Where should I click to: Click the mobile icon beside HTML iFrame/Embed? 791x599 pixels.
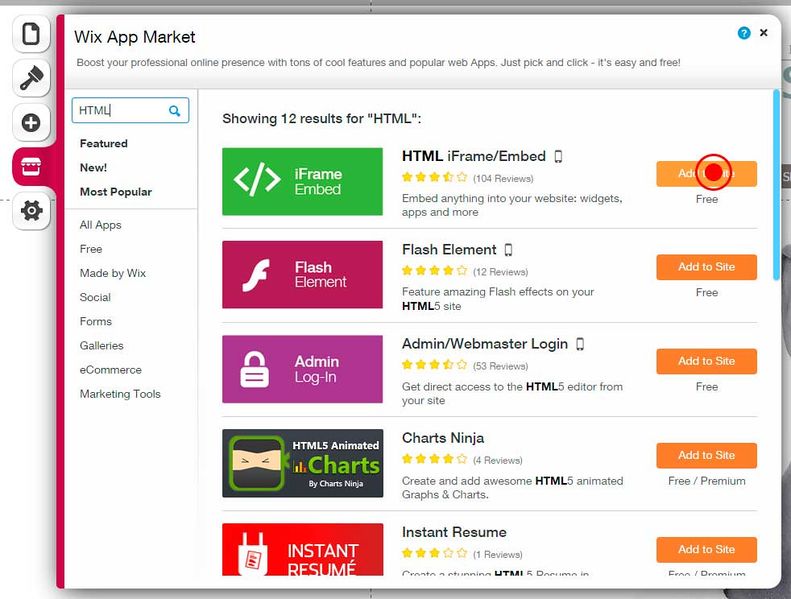pyautogui.click(x=558, y=157)
